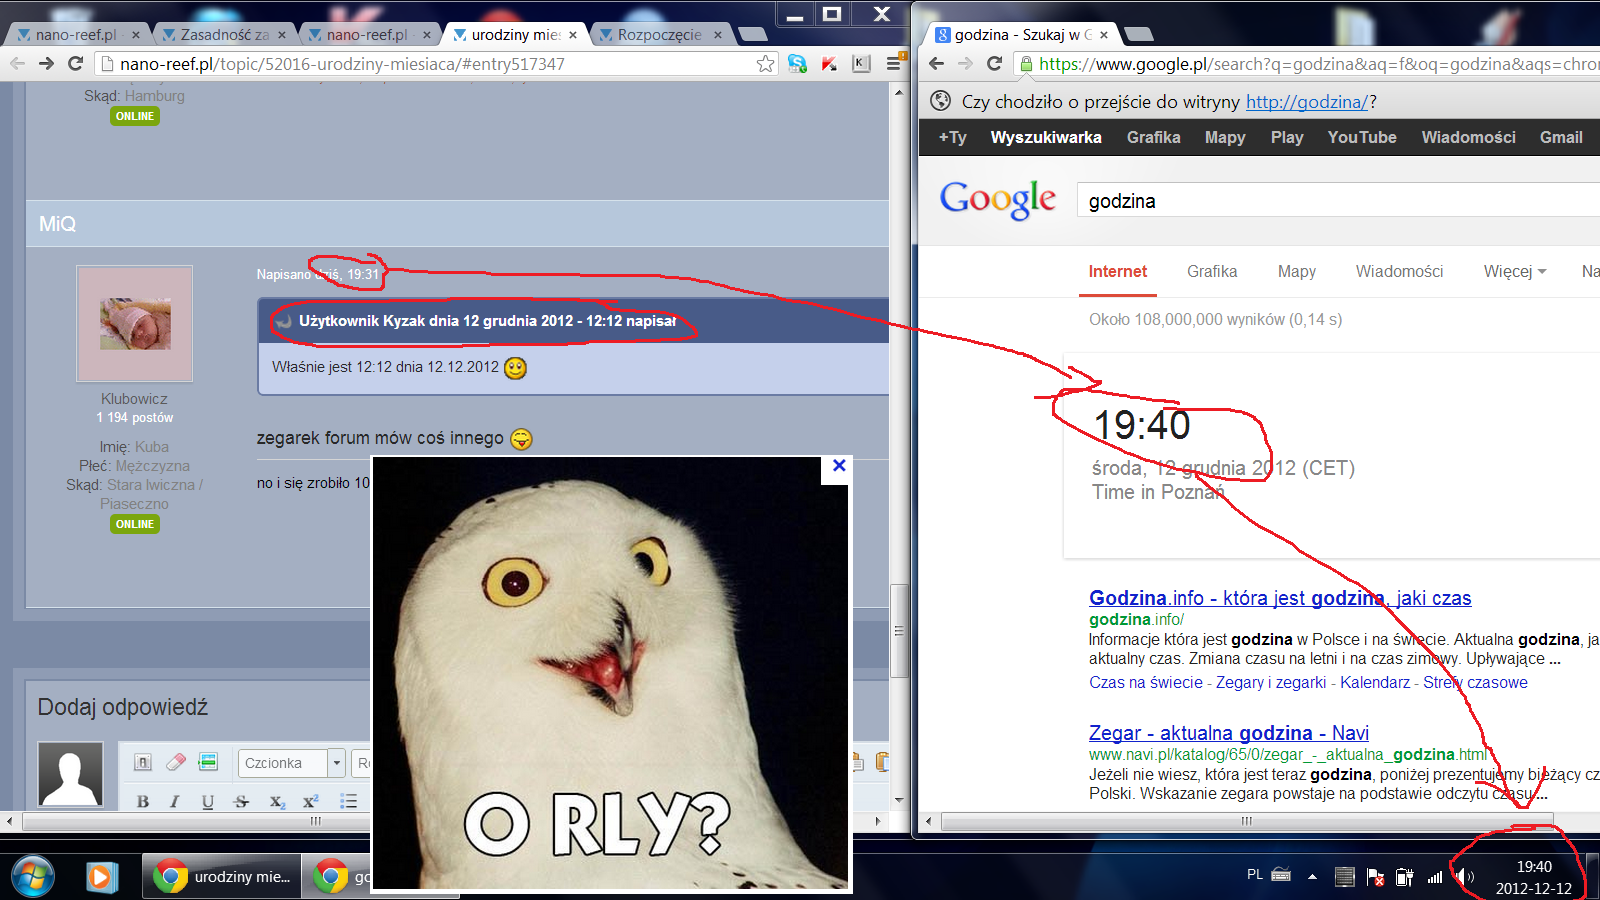The width and height of the screenshot is (1600, 900).
Task: Select Wiadomości search results tab
Action: pos(1399,271)
